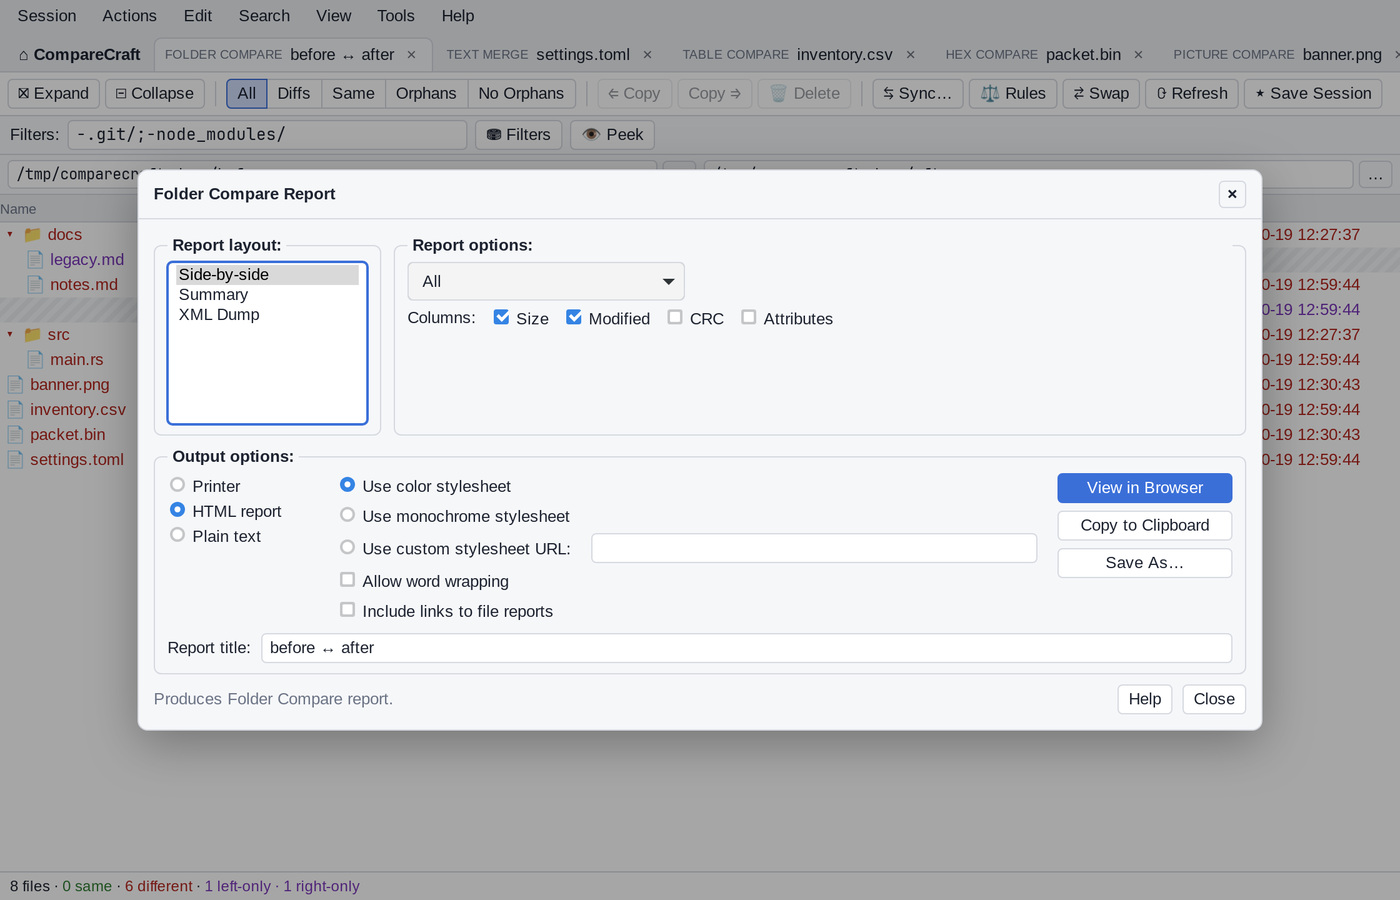Select the Printer output option

coord(177,485)
